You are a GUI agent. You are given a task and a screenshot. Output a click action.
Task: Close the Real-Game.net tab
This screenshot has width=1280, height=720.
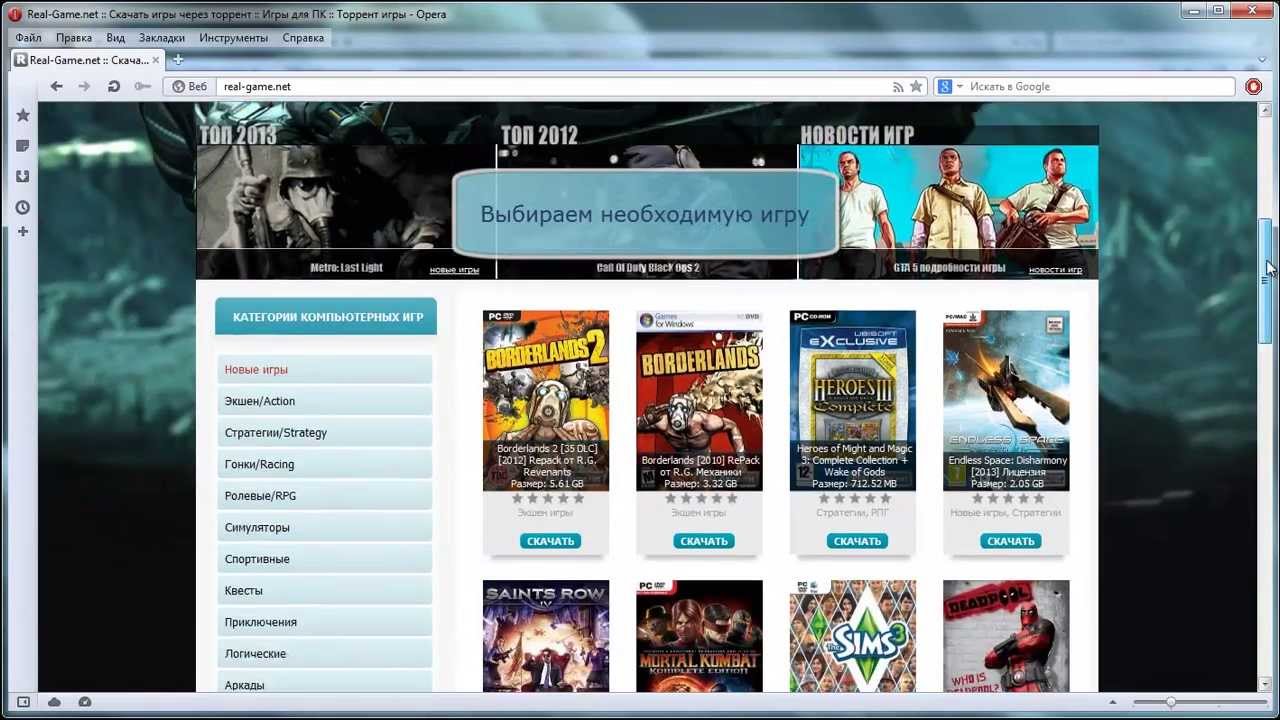click(158, 60)
